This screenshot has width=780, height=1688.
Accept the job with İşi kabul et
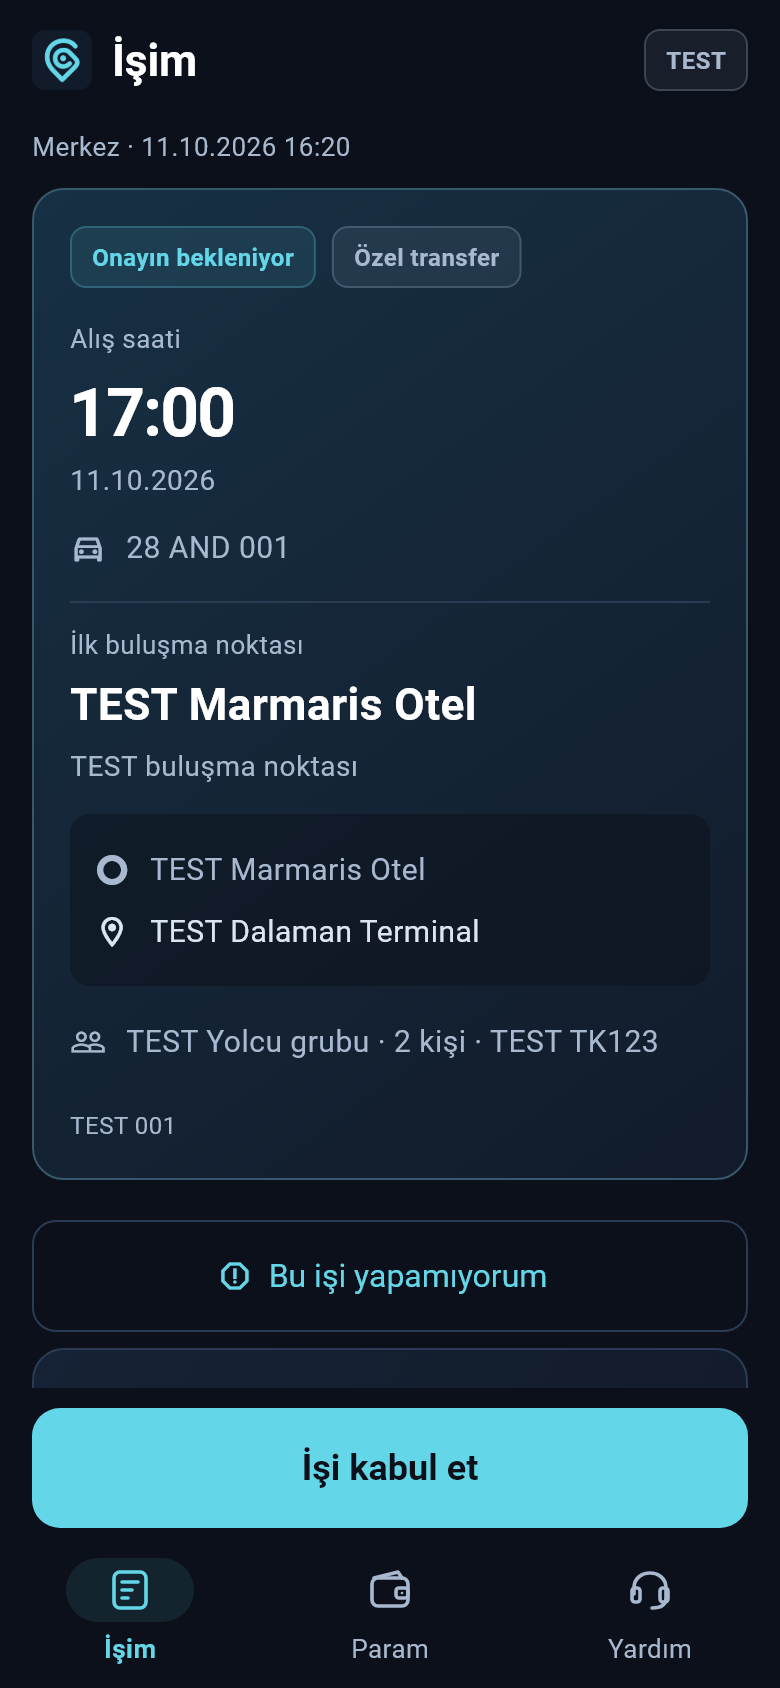[390, 1467]
